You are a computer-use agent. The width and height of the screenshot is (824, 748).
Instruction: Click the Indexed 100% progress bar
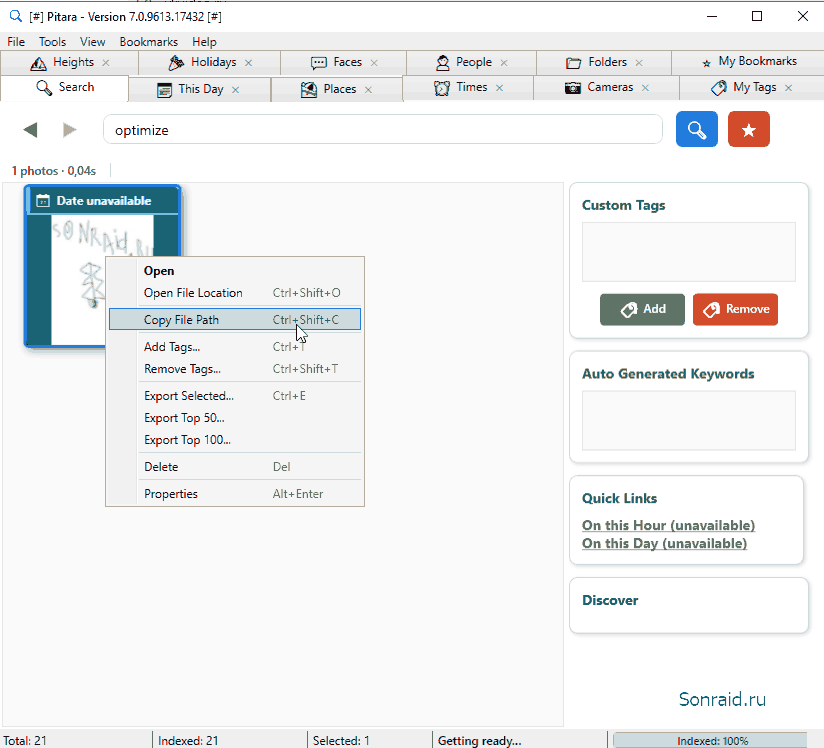click(x=712, y=740)
